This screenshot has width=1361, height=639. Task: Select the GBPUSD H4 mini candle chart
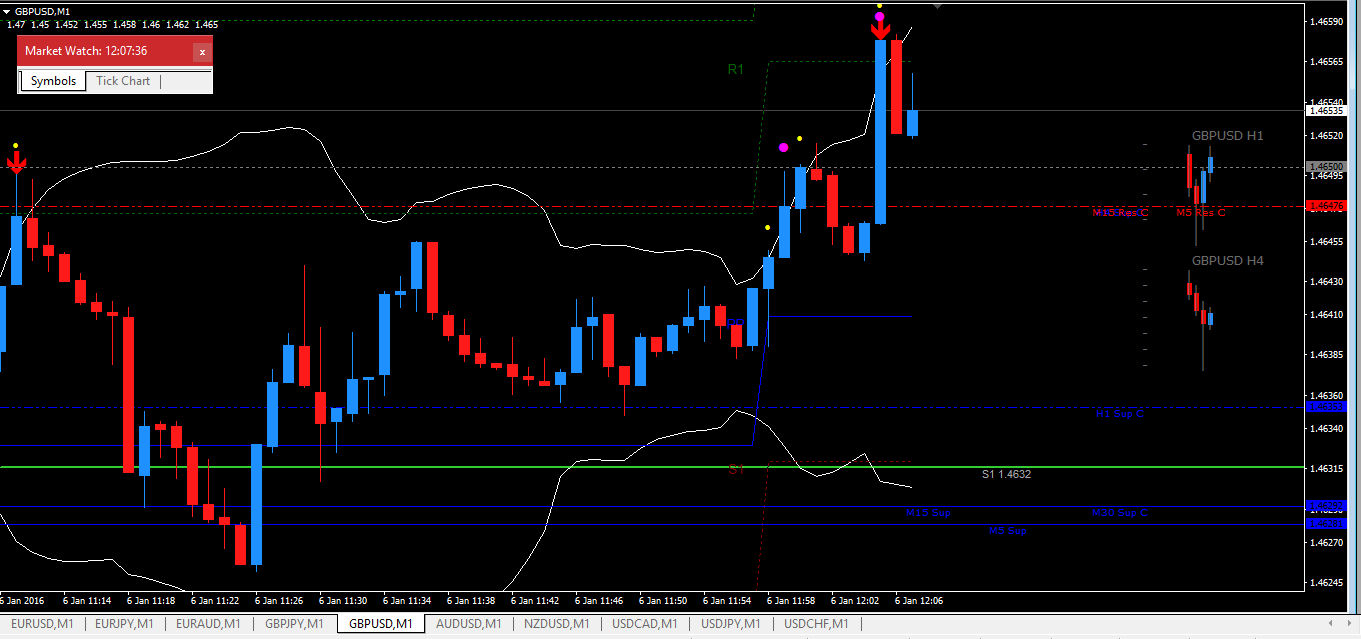pos(1200,320)
